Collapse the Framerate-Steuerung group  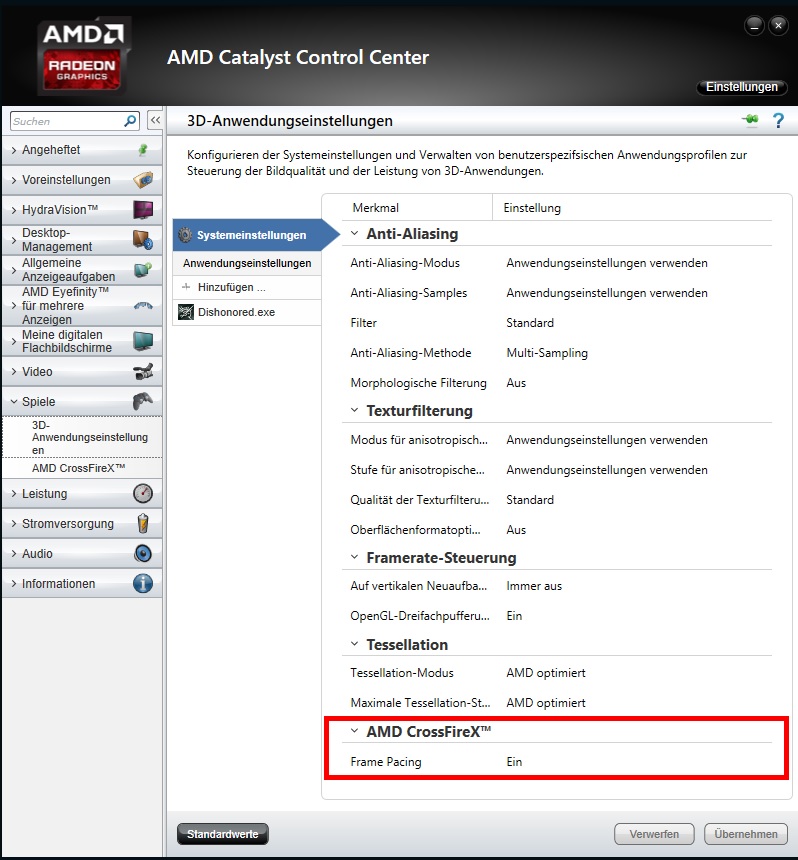(355, 557)
